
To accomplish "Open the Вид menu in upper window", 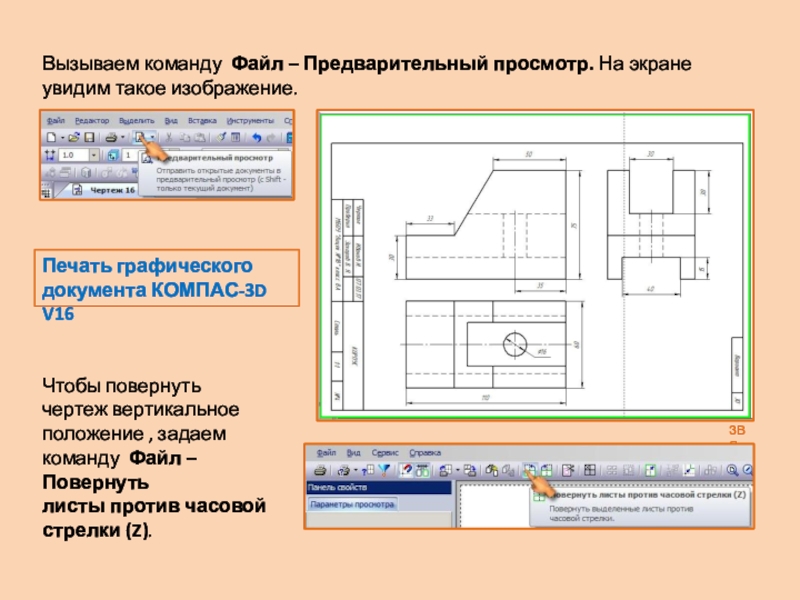I will (x=171, y=120).
